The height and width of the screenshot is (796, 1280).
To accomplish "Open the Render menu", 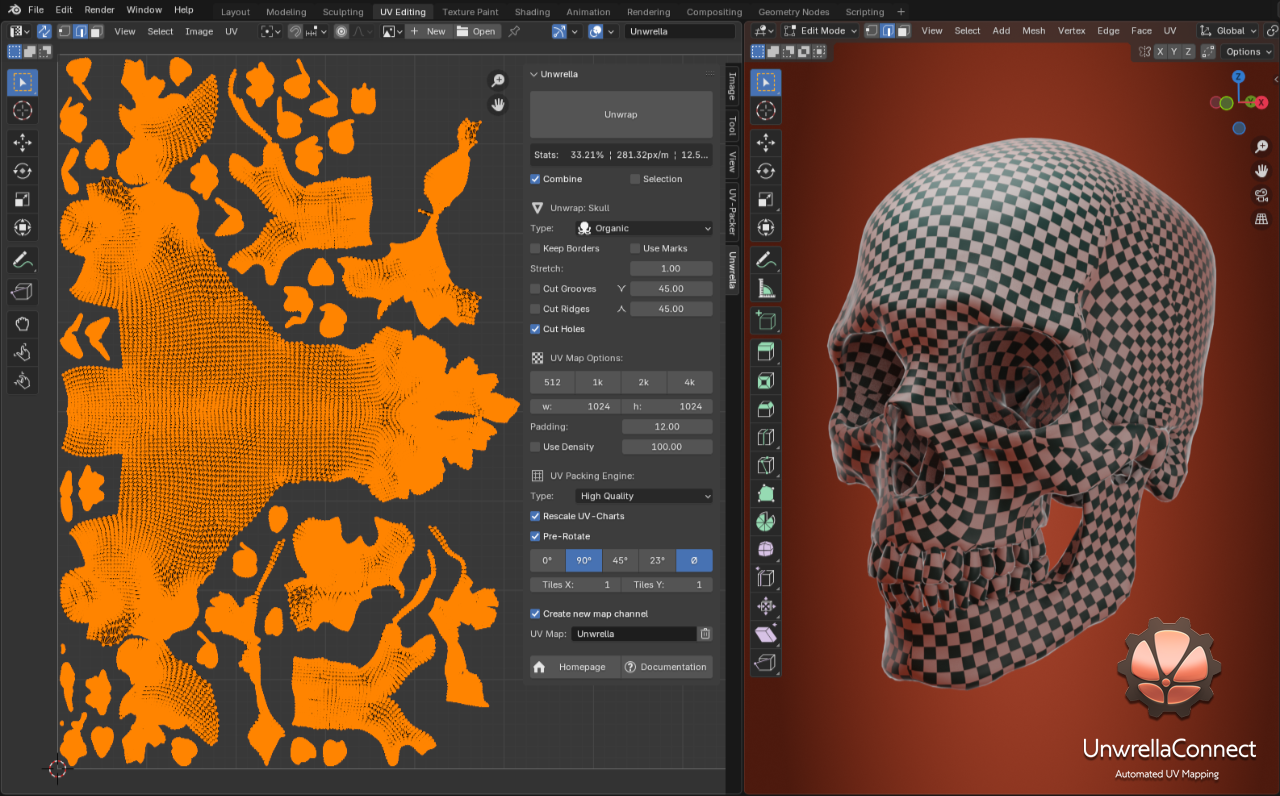I will pyautogui.click(x=99, y=10).
